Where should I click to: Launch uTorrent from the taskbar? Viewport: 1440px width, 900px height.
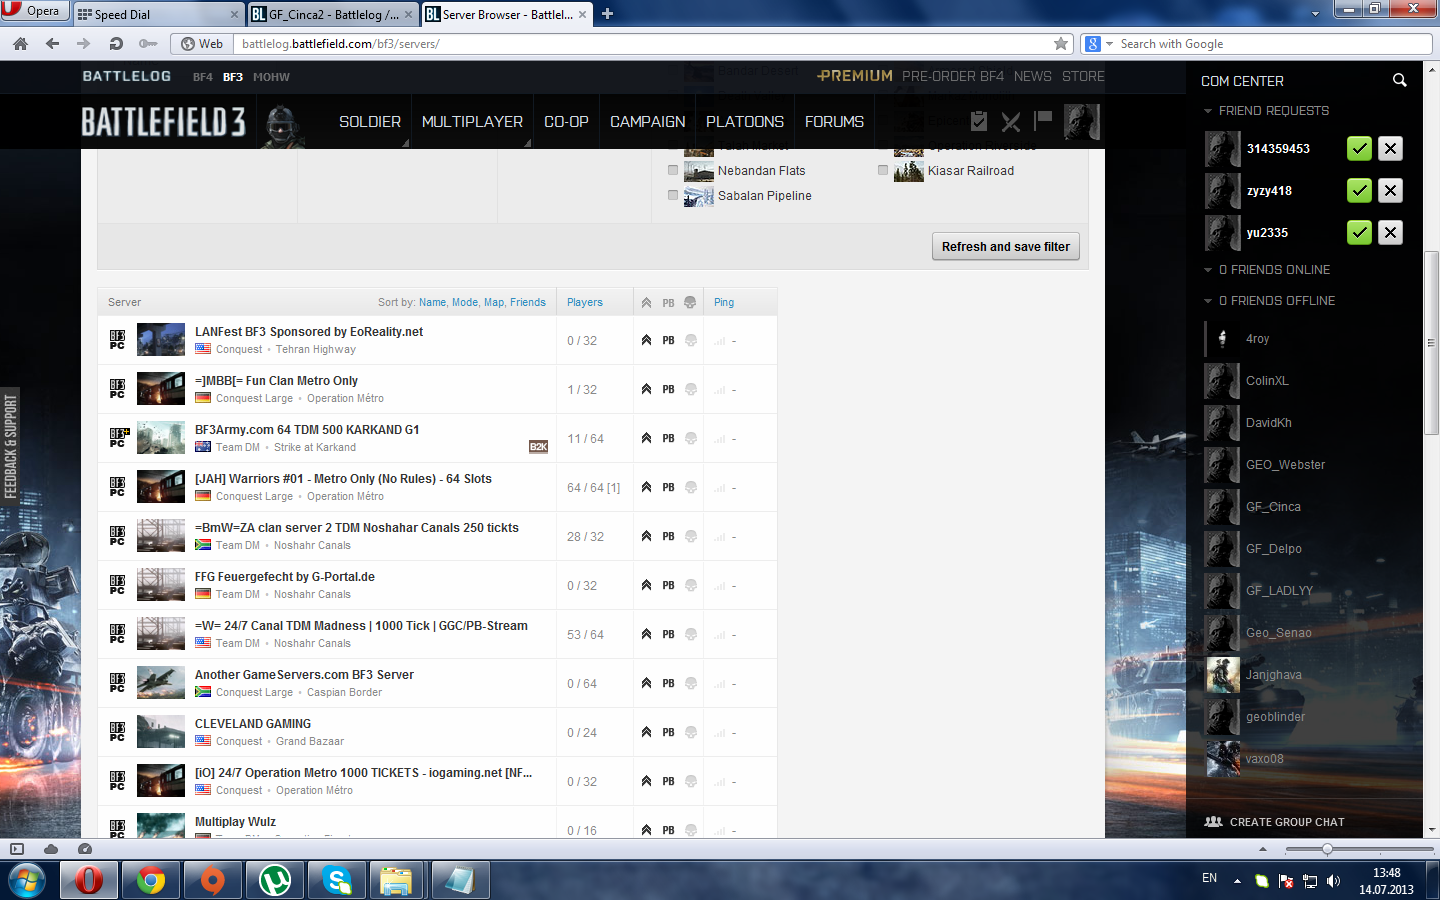tap(275, 881)
